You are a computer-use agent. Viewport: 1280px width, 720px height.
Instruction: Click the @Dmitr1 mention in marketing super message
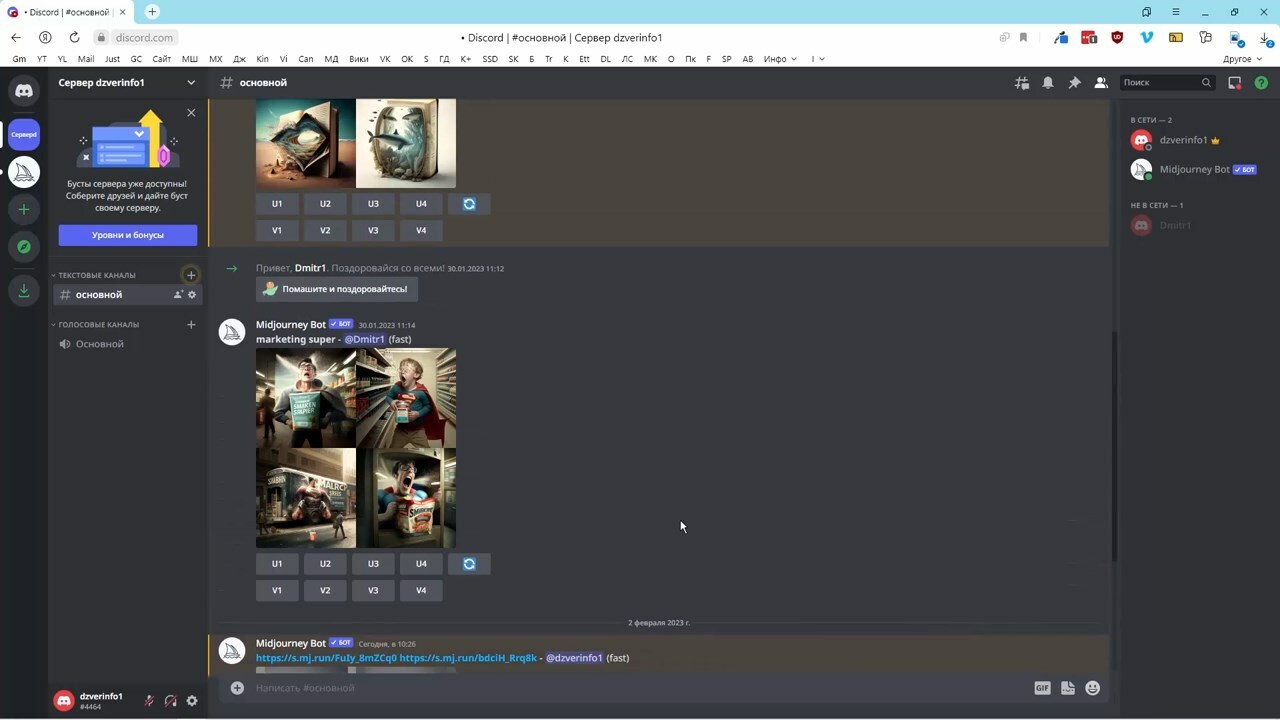[364, 339]
